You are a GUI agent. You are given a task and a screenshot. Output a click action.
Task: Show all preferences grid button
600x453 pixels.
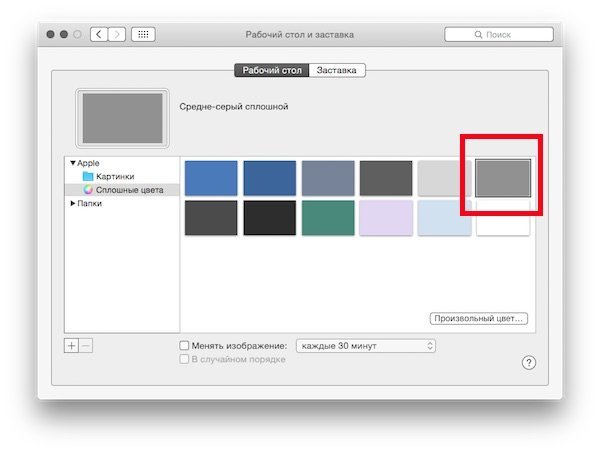click(x=143, y=34)
